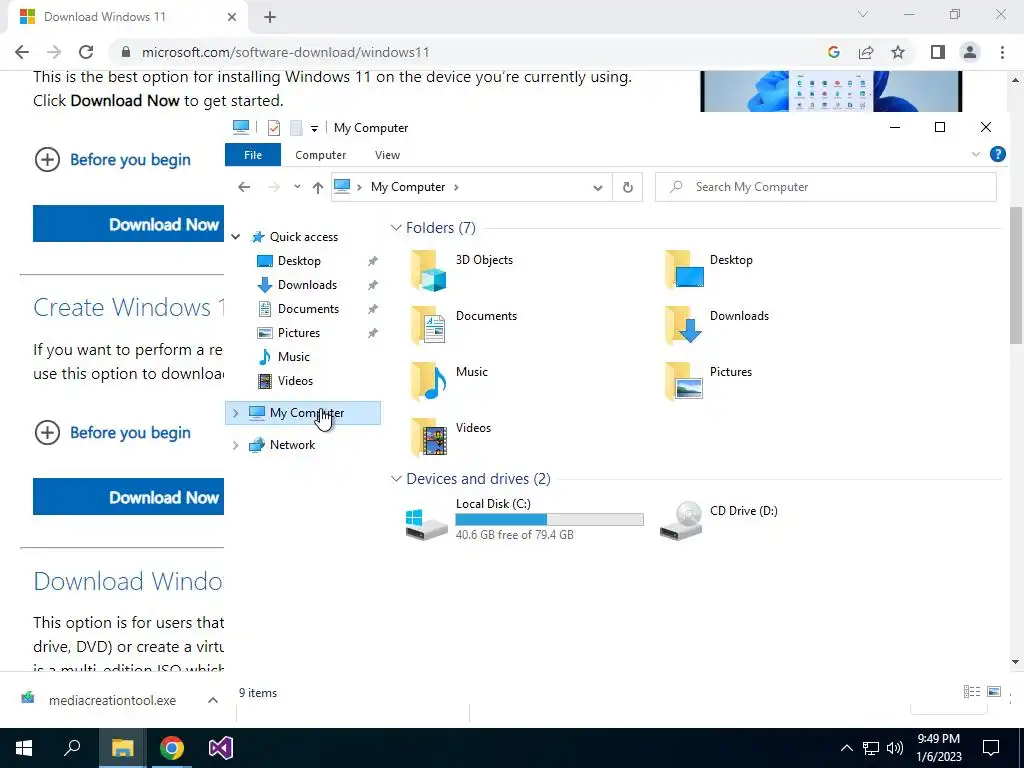This screenshot has width=1024, height=768.
Task: Open Windows Start menu
Action: point(24,748)
